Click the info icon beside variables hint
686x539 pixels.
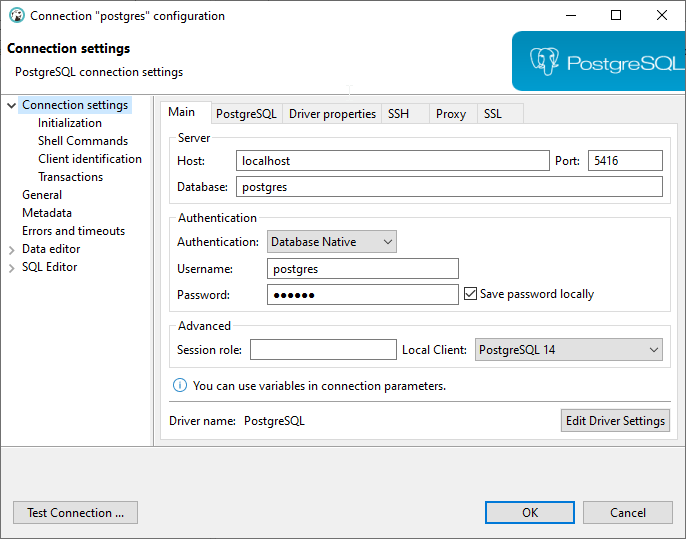(179, 385)
